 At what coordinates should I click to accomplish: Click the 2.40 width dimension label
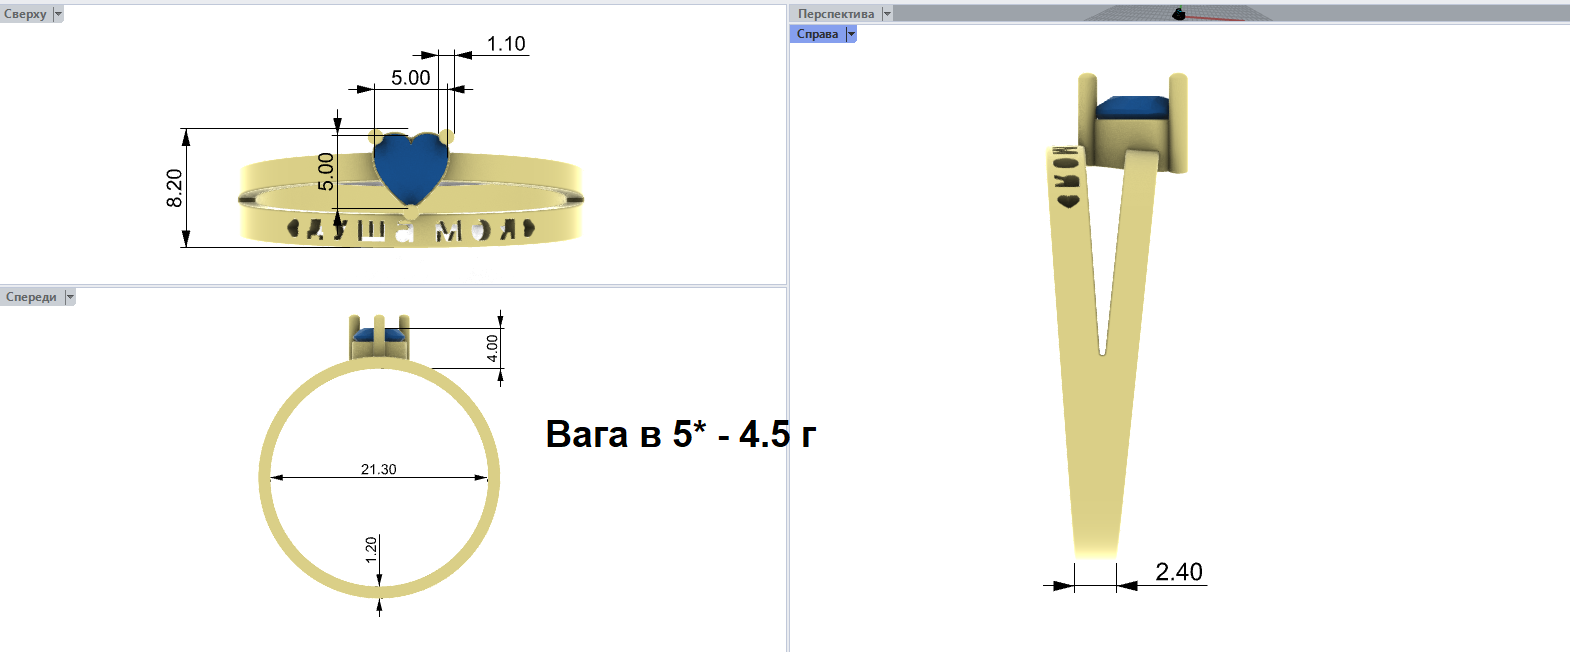click(x=1178, y=572)
